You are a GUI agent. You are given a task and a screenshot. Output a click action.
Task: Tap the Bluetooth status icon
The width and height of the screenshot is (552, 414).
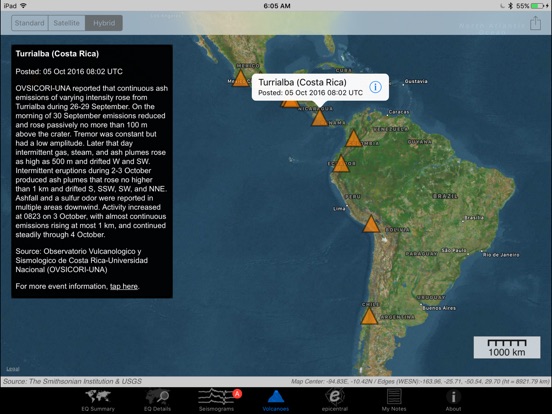(510, 6)
